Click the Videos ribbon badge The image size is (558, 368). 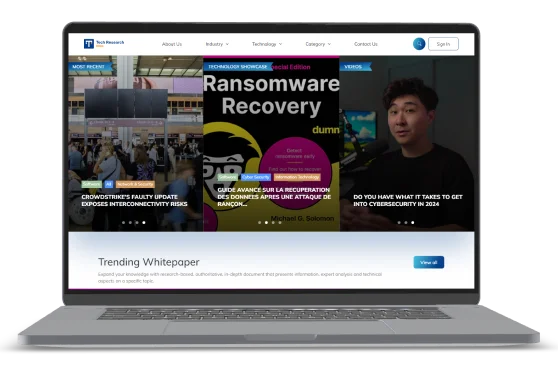coord(354,67)
